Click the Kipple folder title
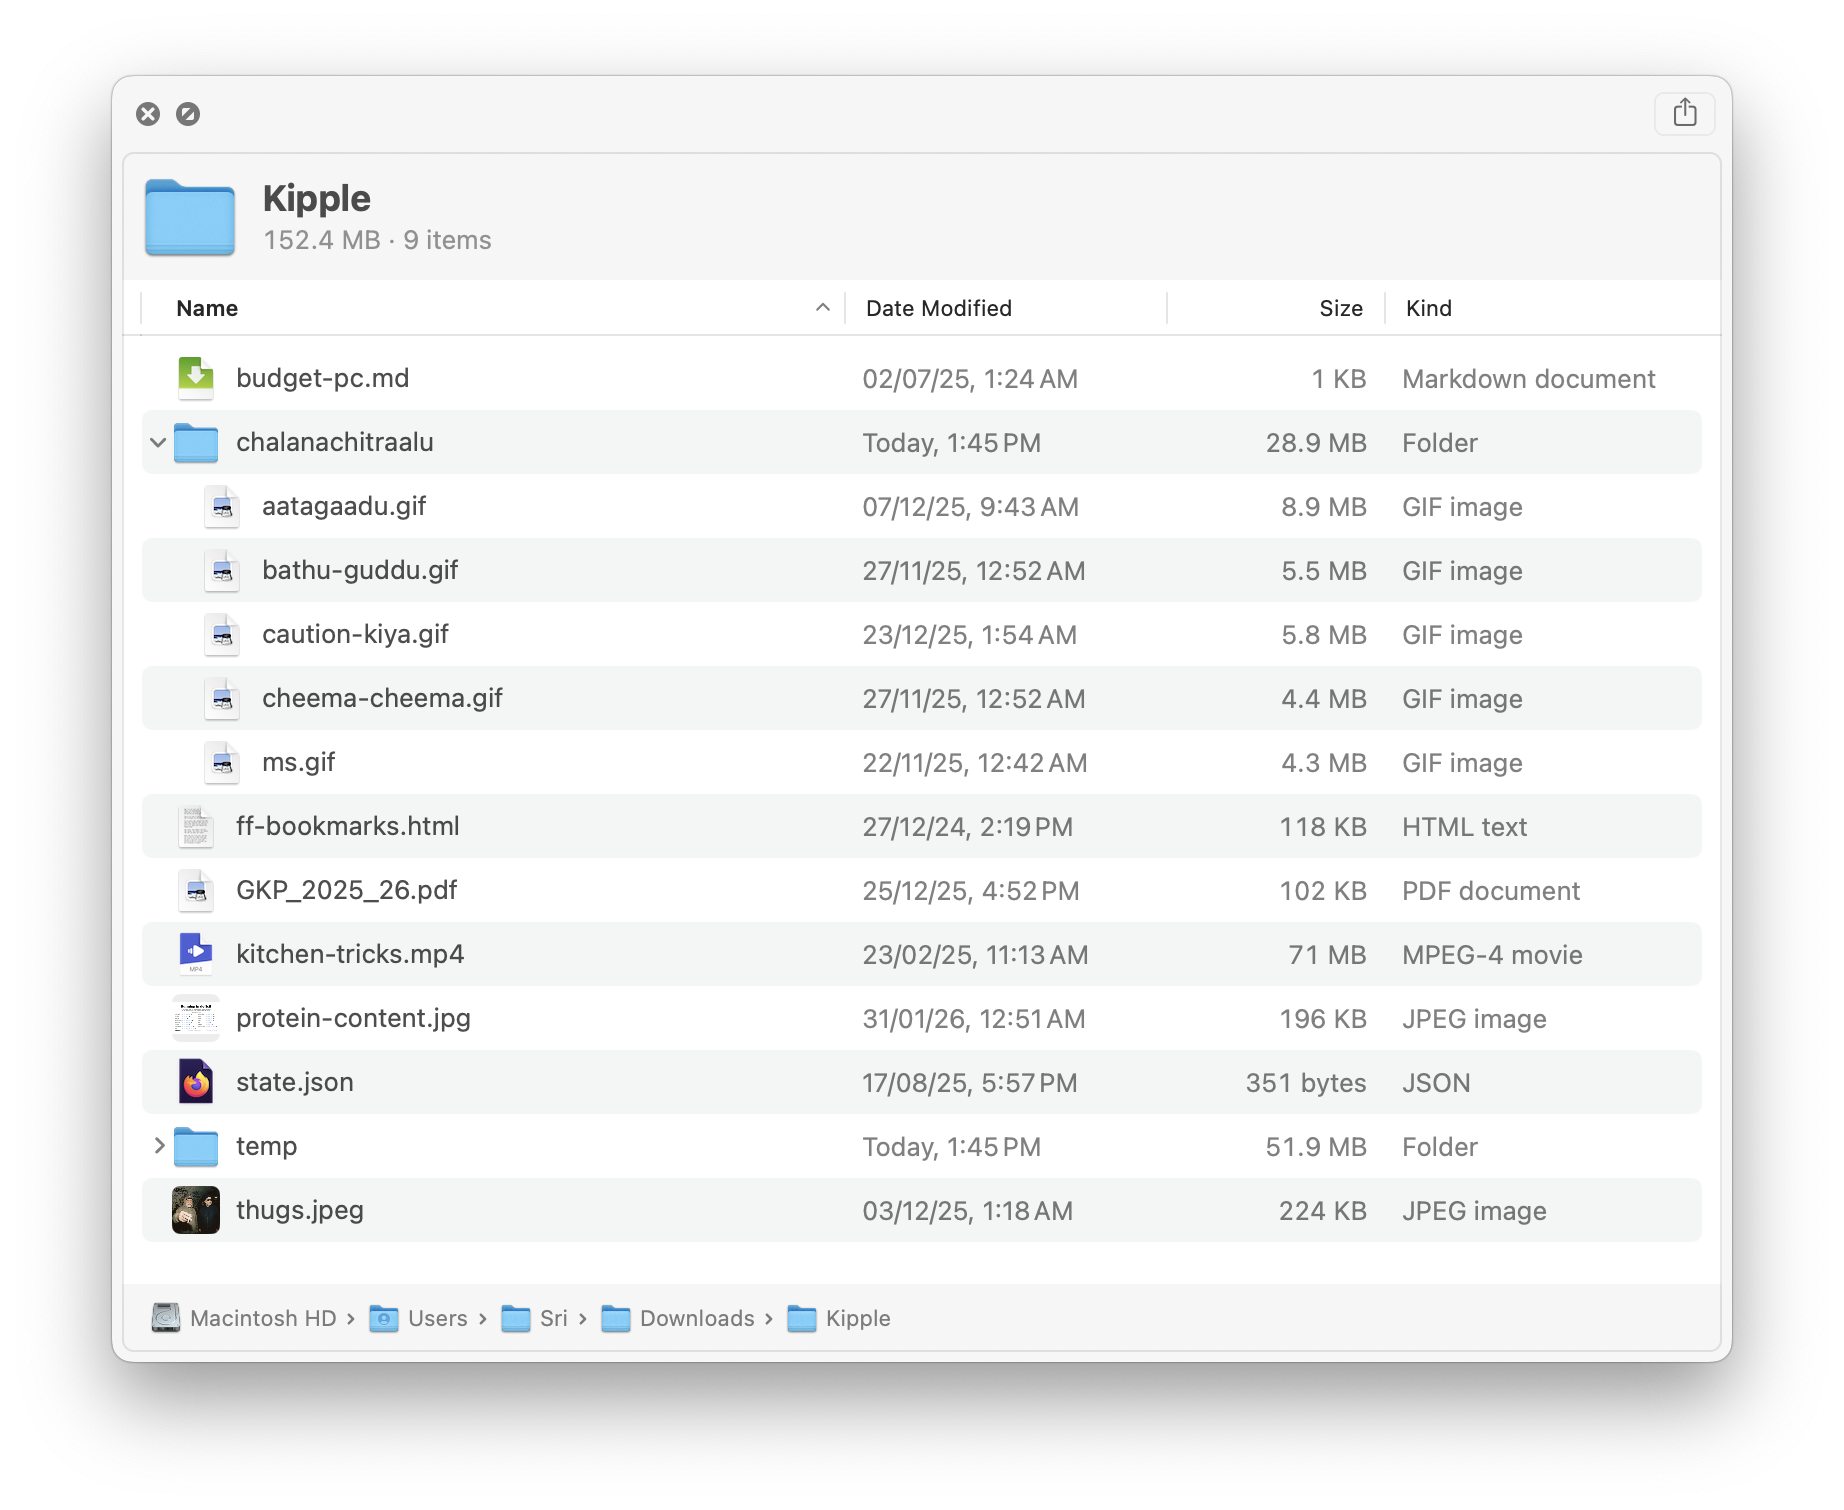 [317, 198]
